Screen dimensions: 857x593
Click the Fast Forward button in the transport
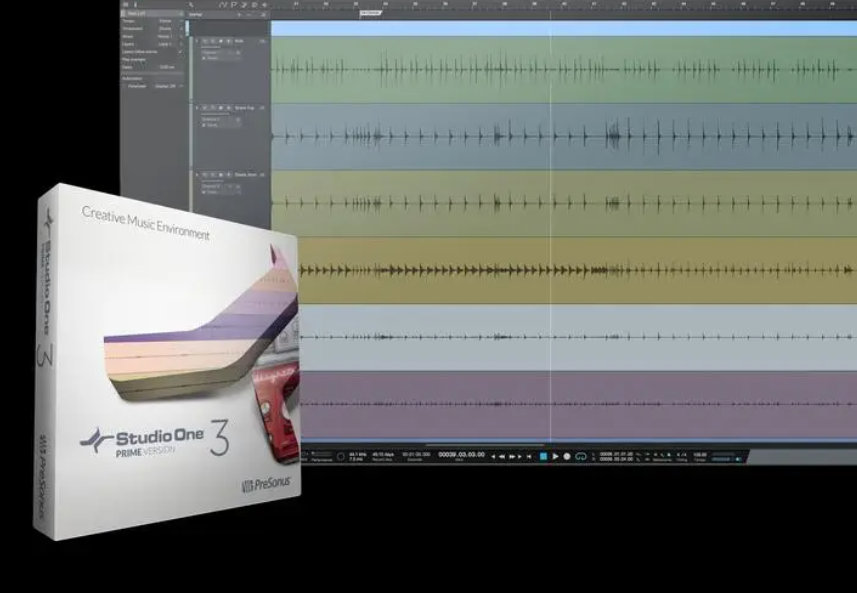(512, 456)
